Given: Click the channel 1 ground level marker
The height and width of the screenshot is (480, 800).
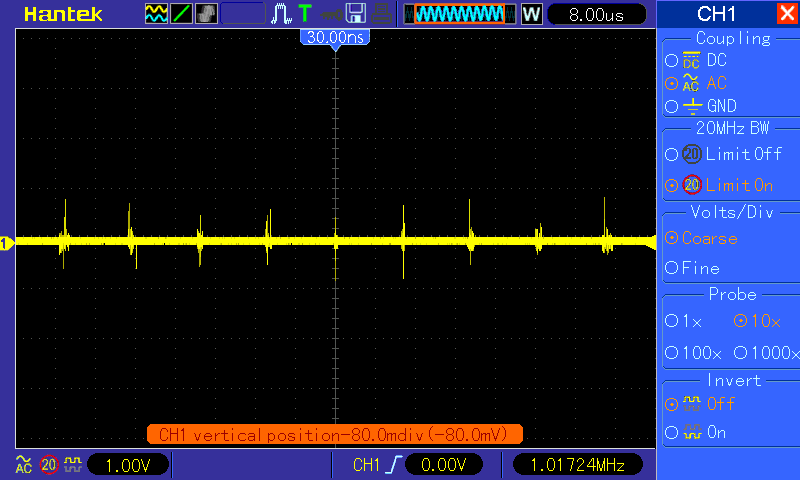Looking at the screenshot, I should click(x=6, y=244).
